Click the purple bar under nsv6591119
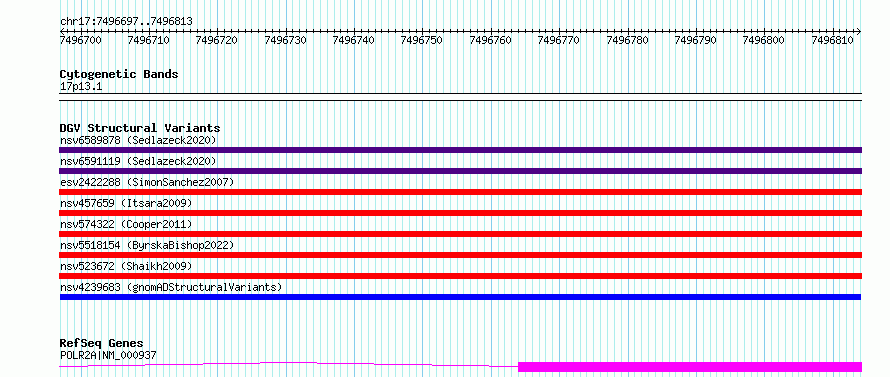Viewport: 890px width, 377px height. 460,171
